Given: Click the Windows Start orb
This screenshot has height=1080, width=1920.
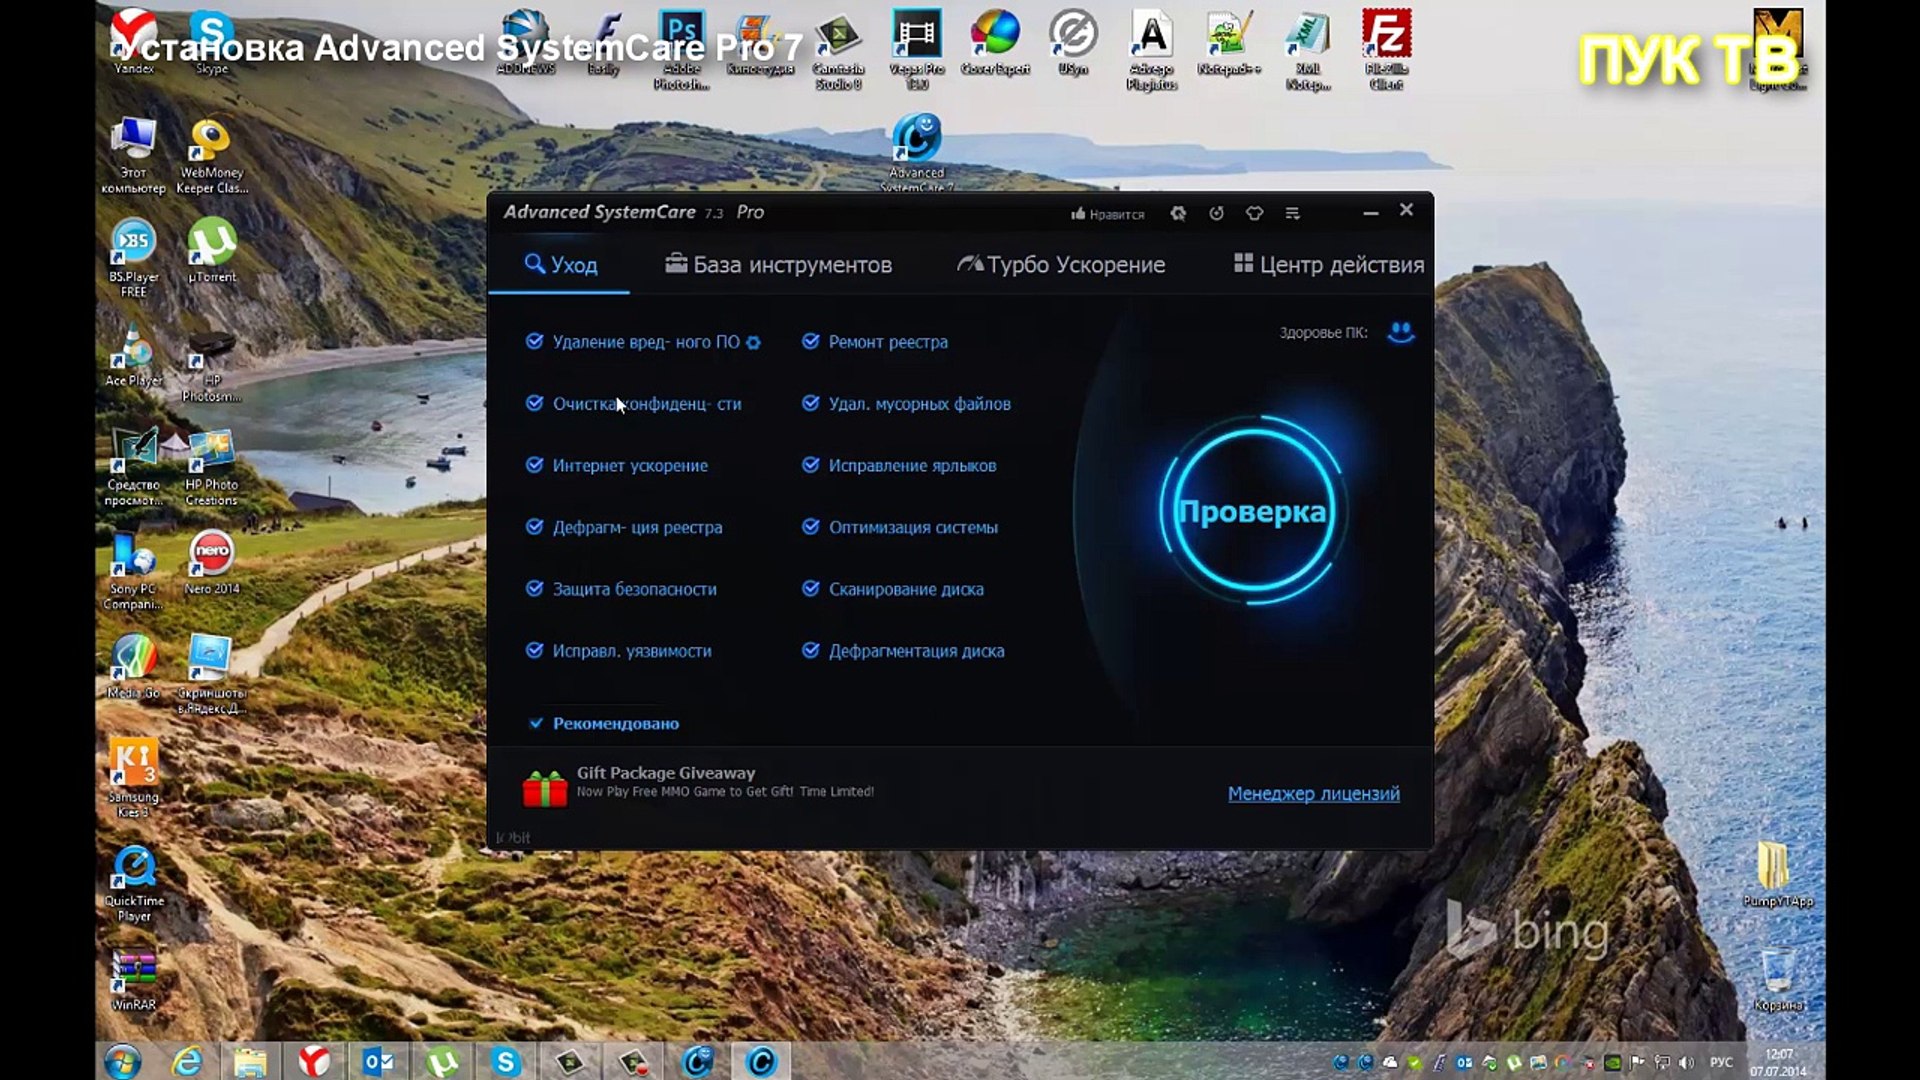Looking at the screenshot, I should (123, 1061).
